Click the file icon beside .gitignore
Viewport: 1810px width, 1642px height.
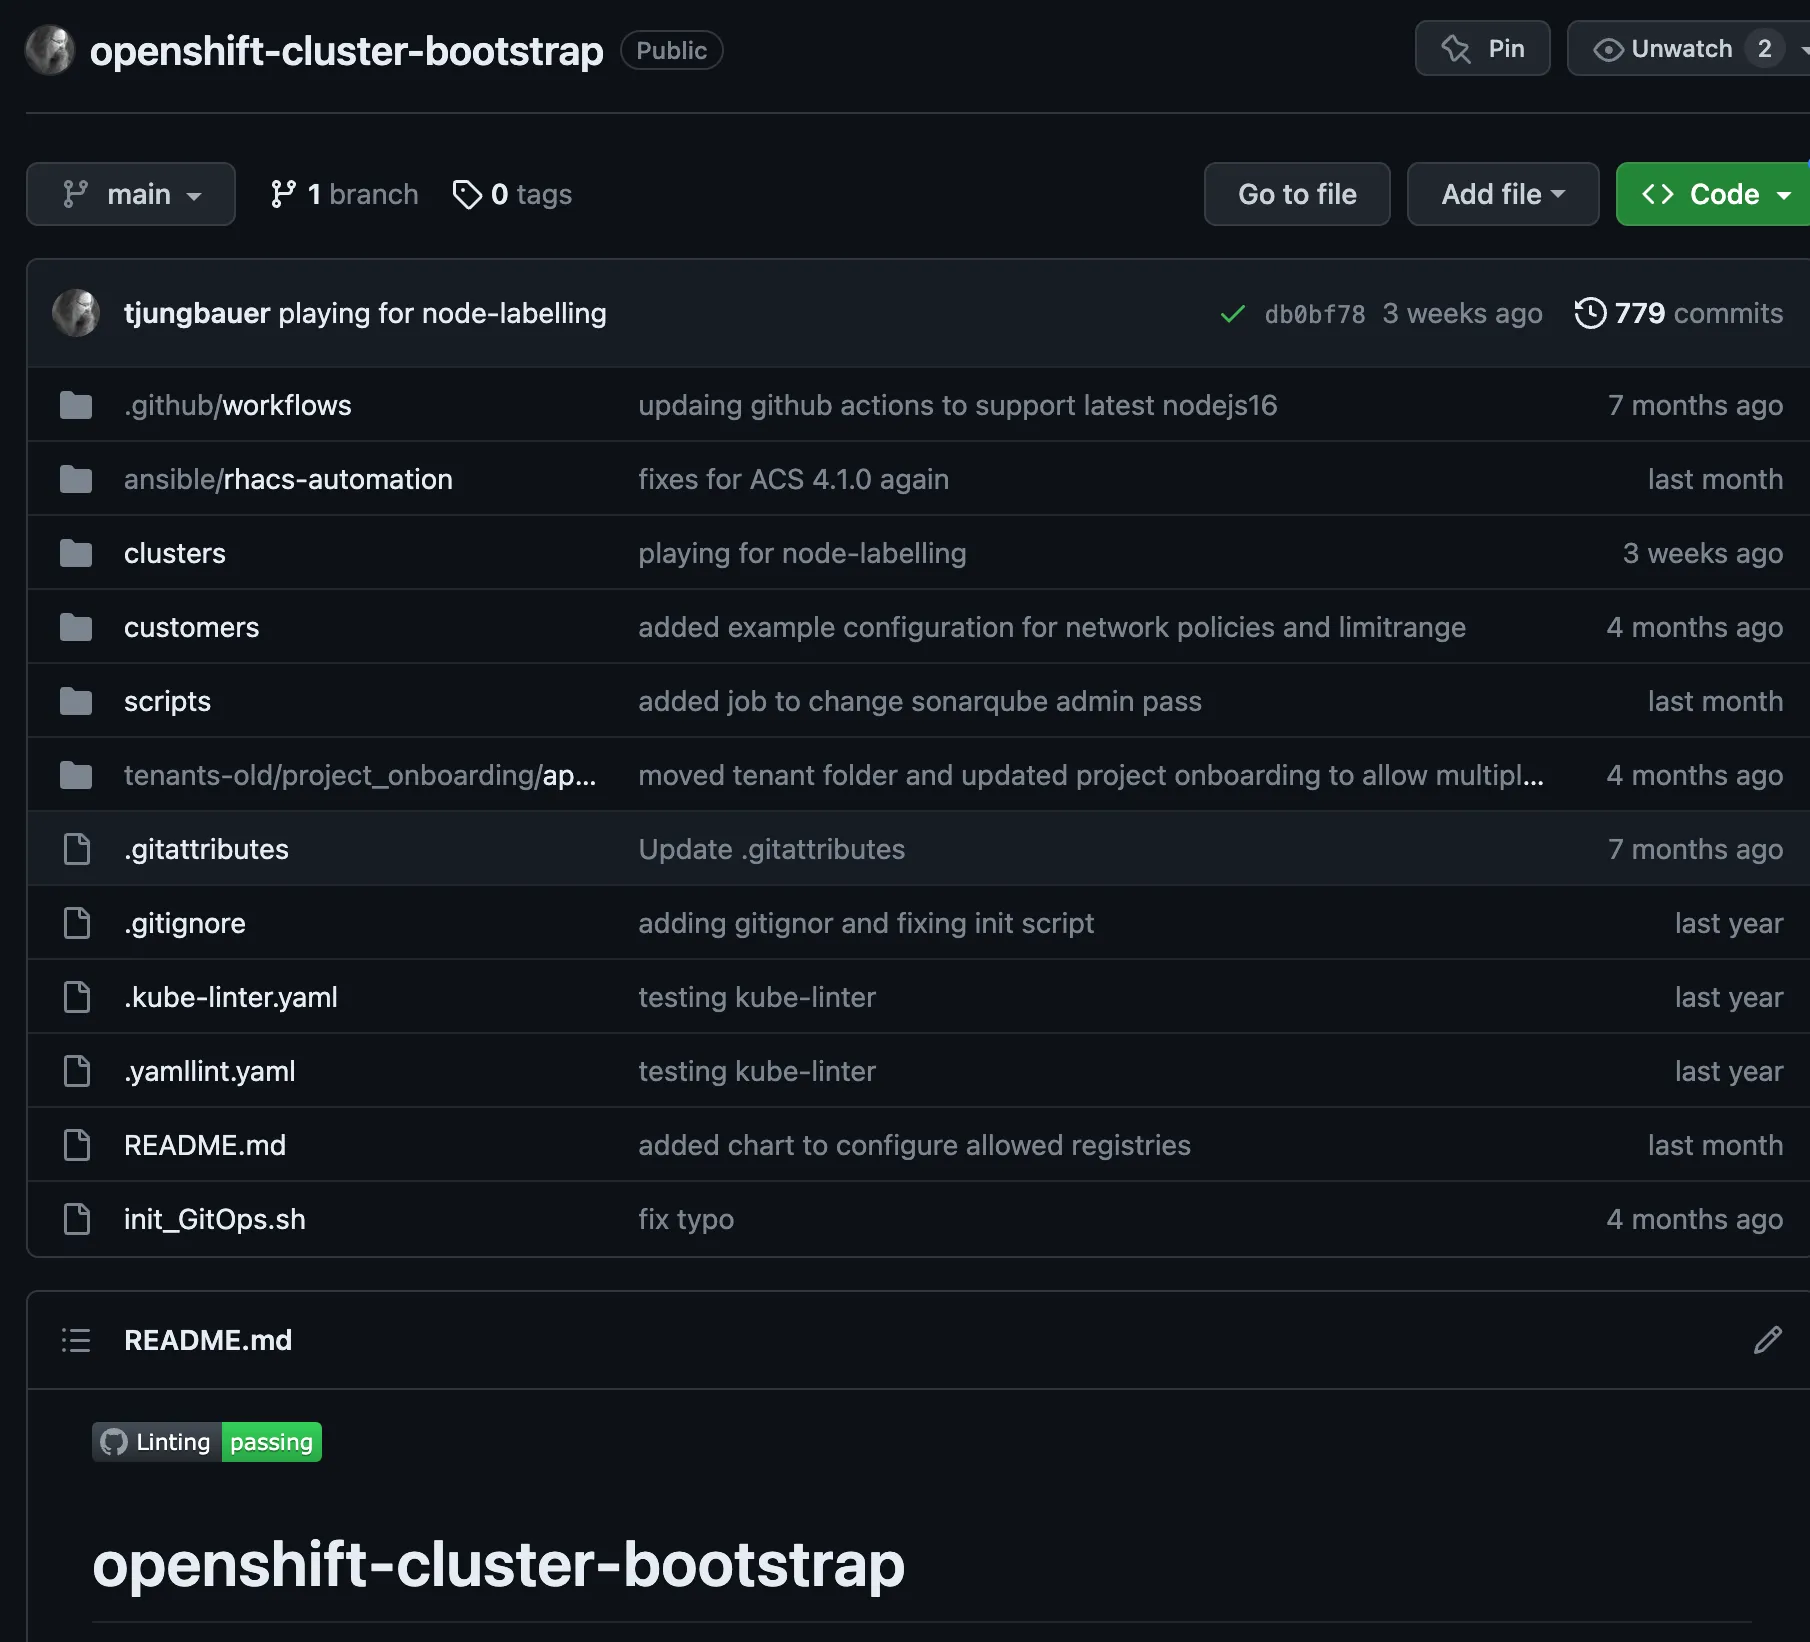click(x=78, y=922)
